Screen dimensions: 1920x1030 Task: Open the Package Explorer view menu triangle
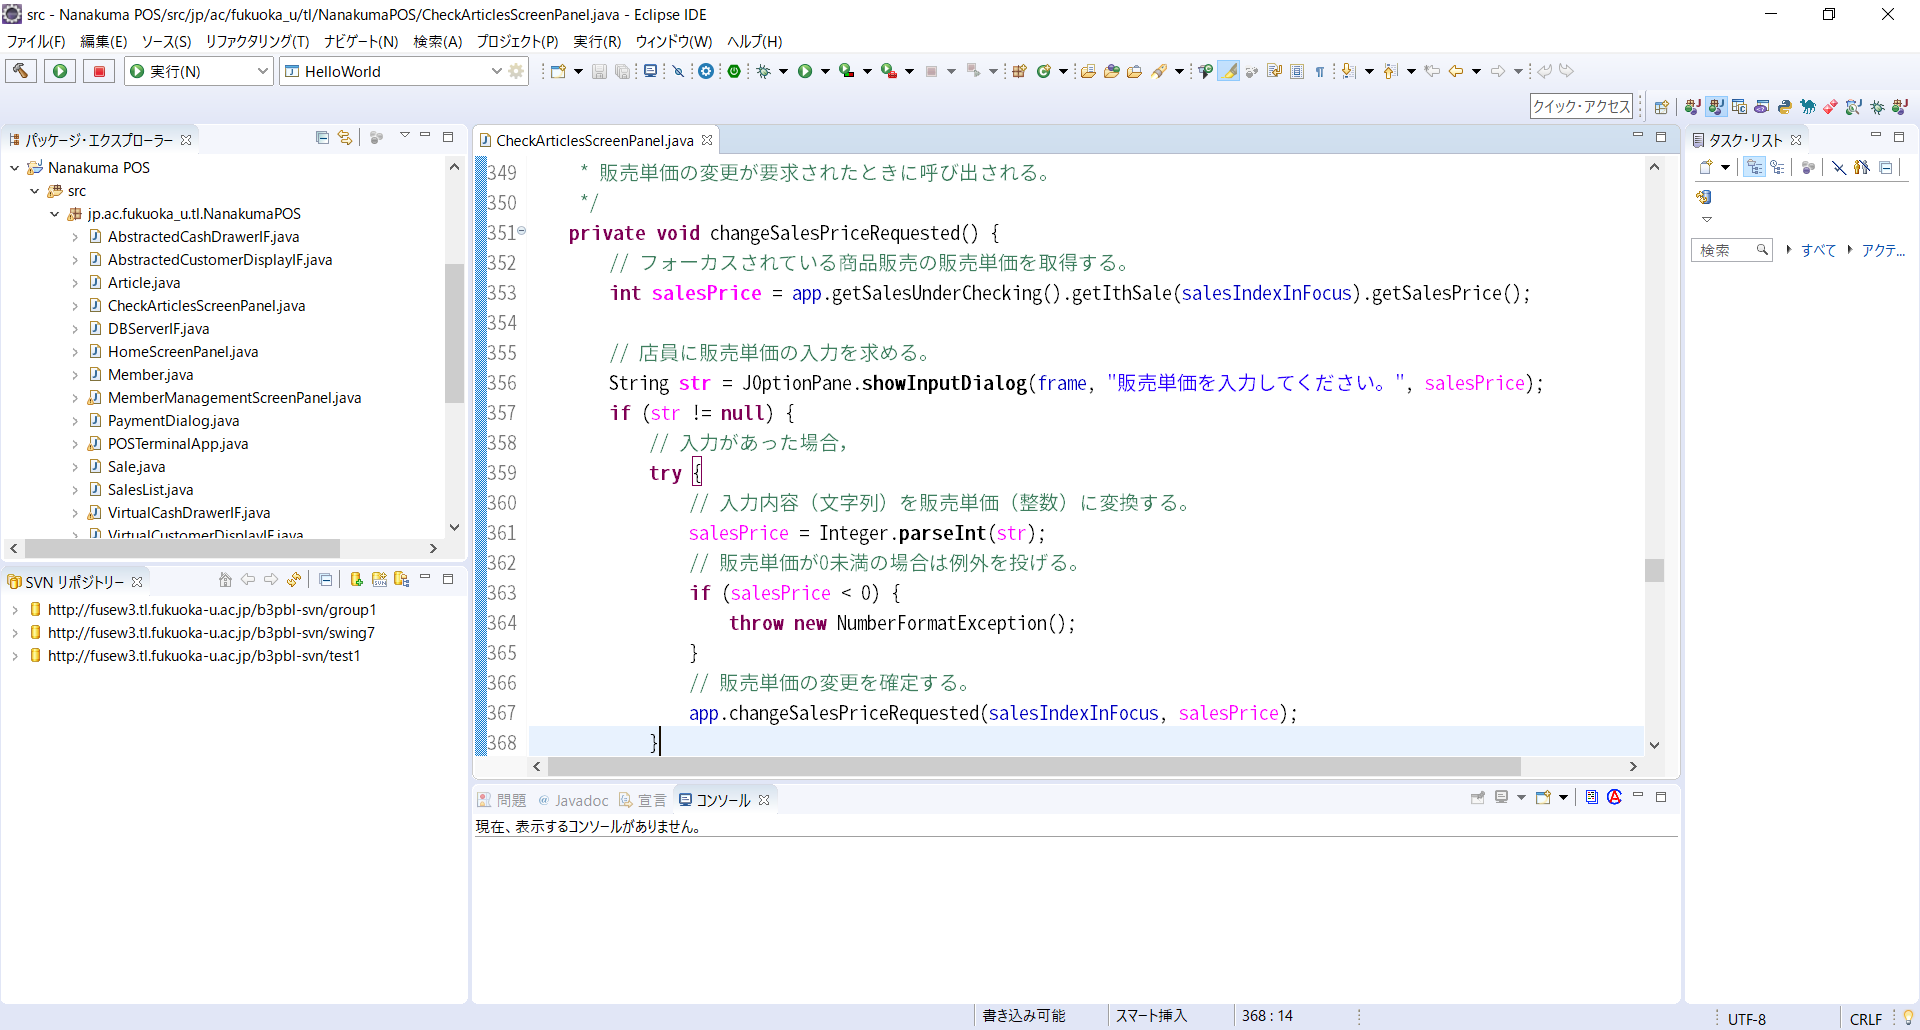point(405,136)
